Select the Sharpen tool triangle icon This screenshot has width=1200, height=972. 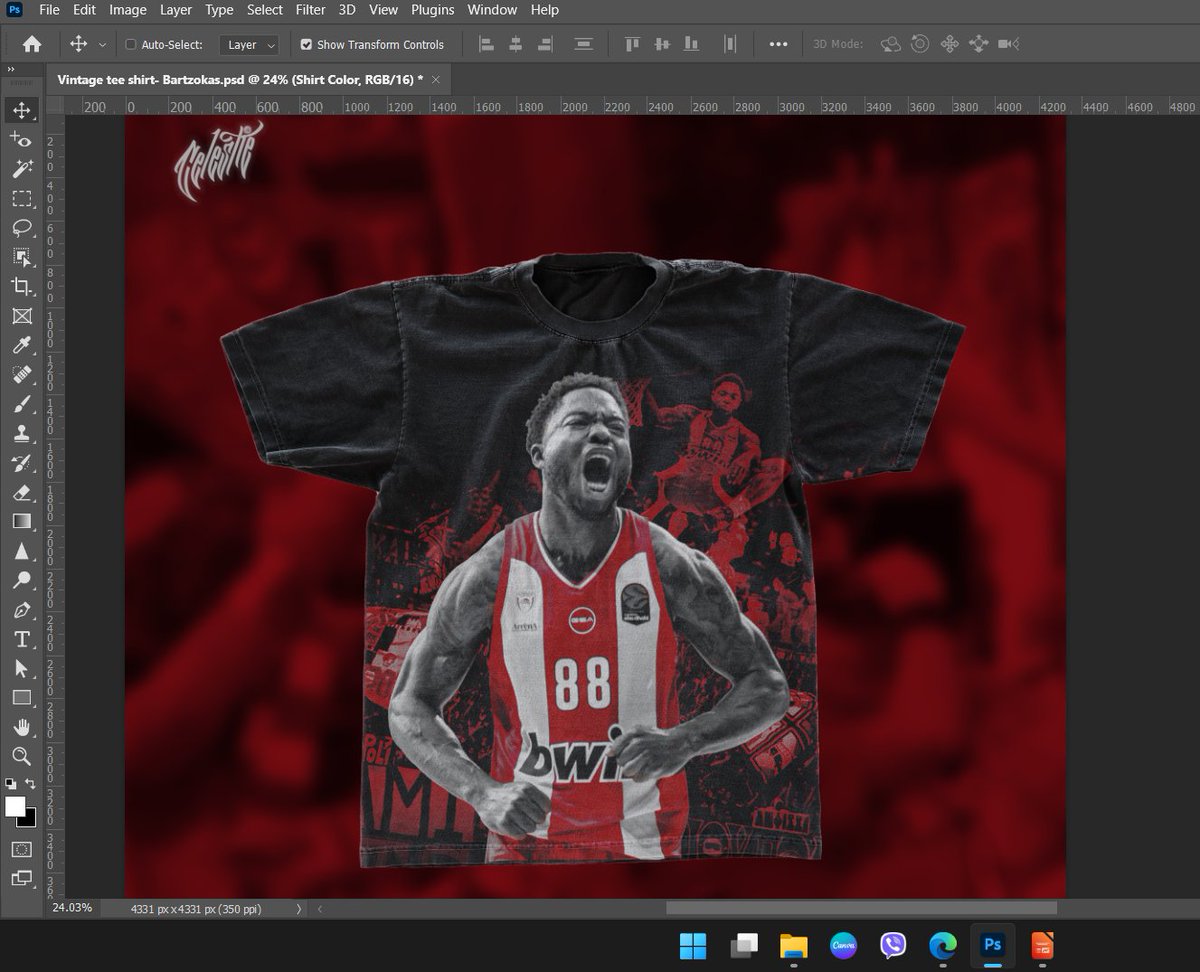(x=21, y=551)
